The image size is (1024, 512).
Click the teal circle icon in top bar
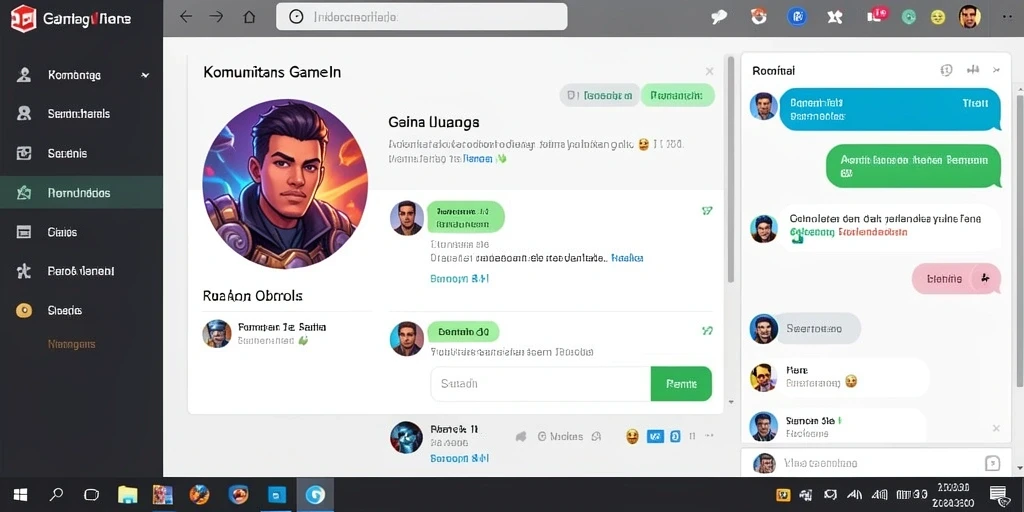908,18
